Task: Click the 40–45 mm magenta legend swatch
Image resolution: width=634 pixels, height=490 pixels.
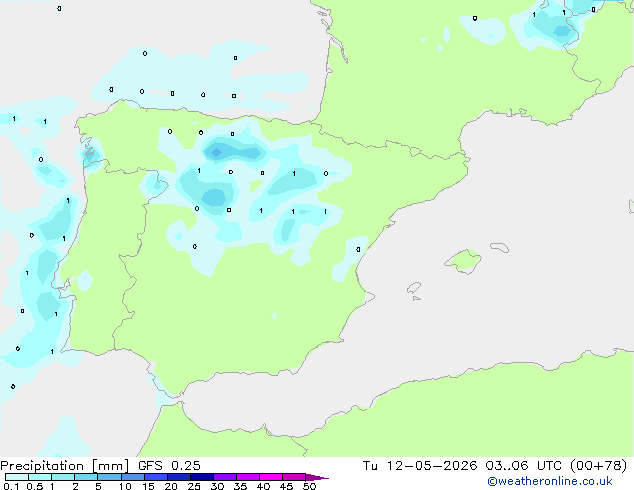Action: pos(271,477)
